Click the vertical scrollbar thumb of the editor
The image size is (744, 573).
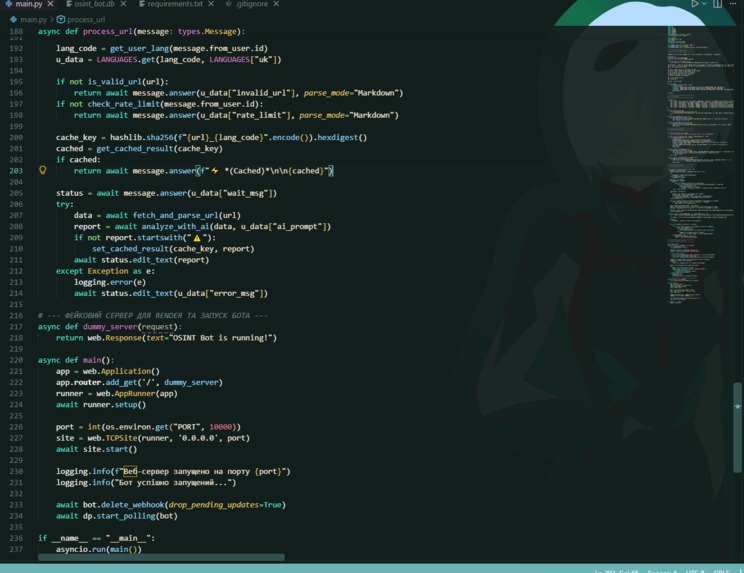click(737, 428)
